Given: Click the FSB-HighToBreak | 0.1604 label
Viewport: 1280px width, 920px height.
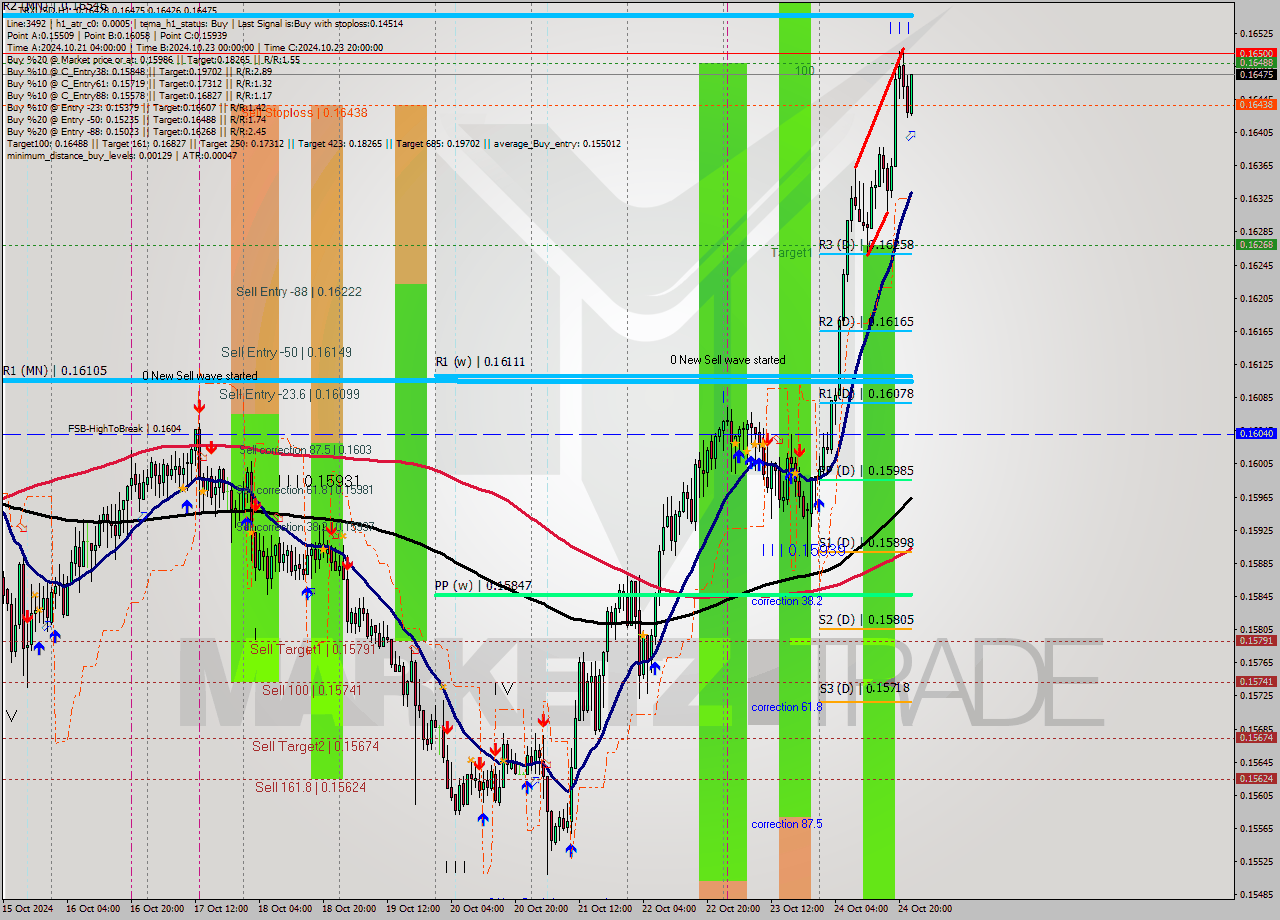Looking at the screenshot, I should pos(125,429).
